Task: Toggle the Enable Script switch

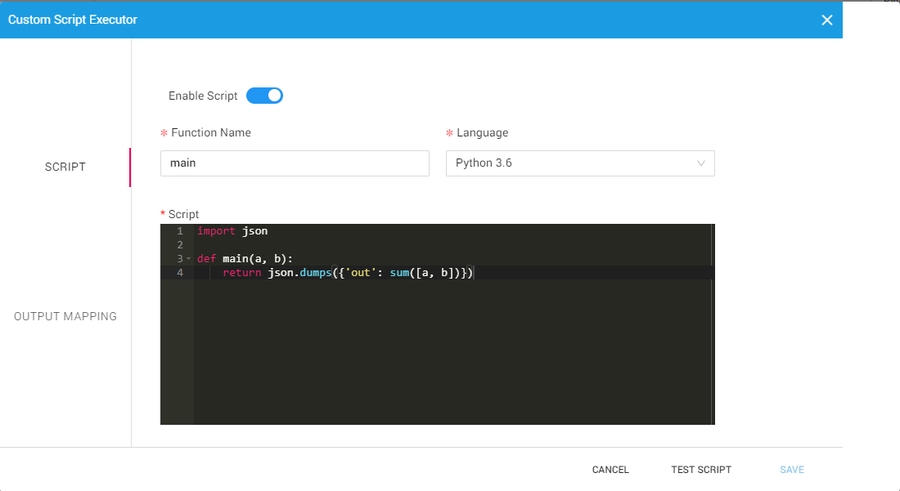Action: [x=265, y=96]
